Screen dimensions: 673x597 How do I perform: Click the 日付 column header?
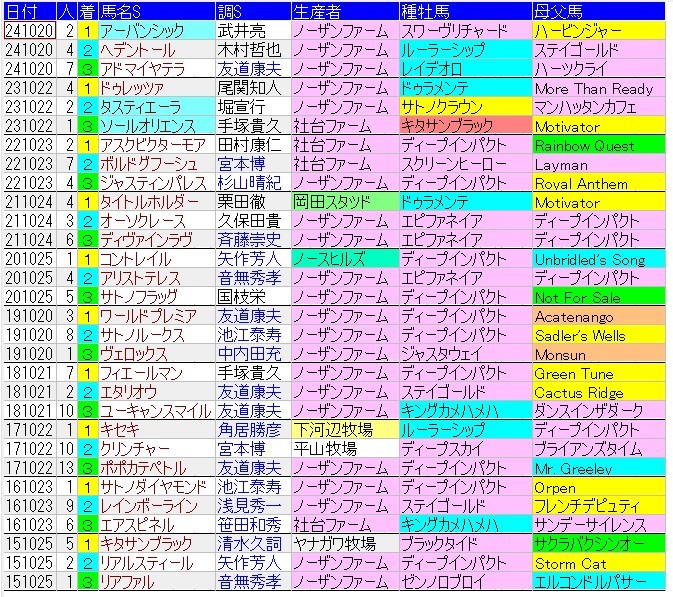[x=25, y=12]
